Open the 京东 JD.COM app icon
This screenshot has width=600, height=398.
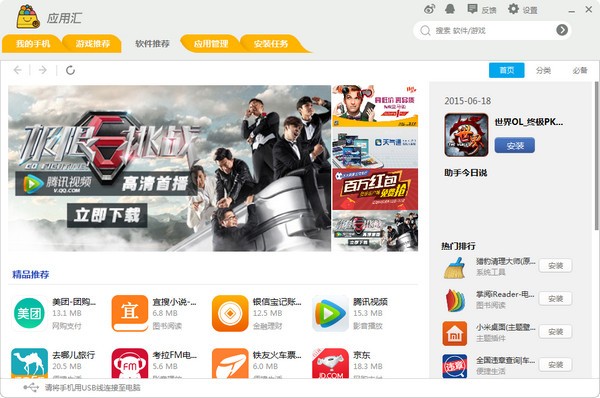coord(330,363)
